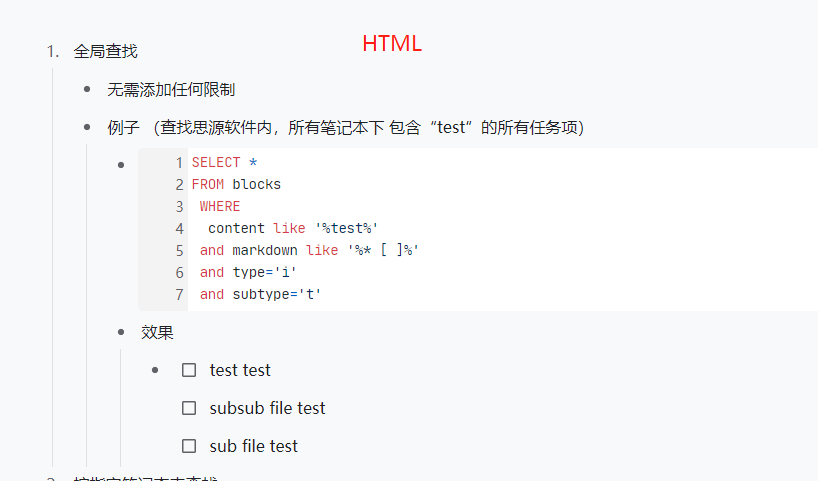Viewport: 818px width, 481px height.
Task: Click the "FROM blocks" code line
Action: (236, 184)
